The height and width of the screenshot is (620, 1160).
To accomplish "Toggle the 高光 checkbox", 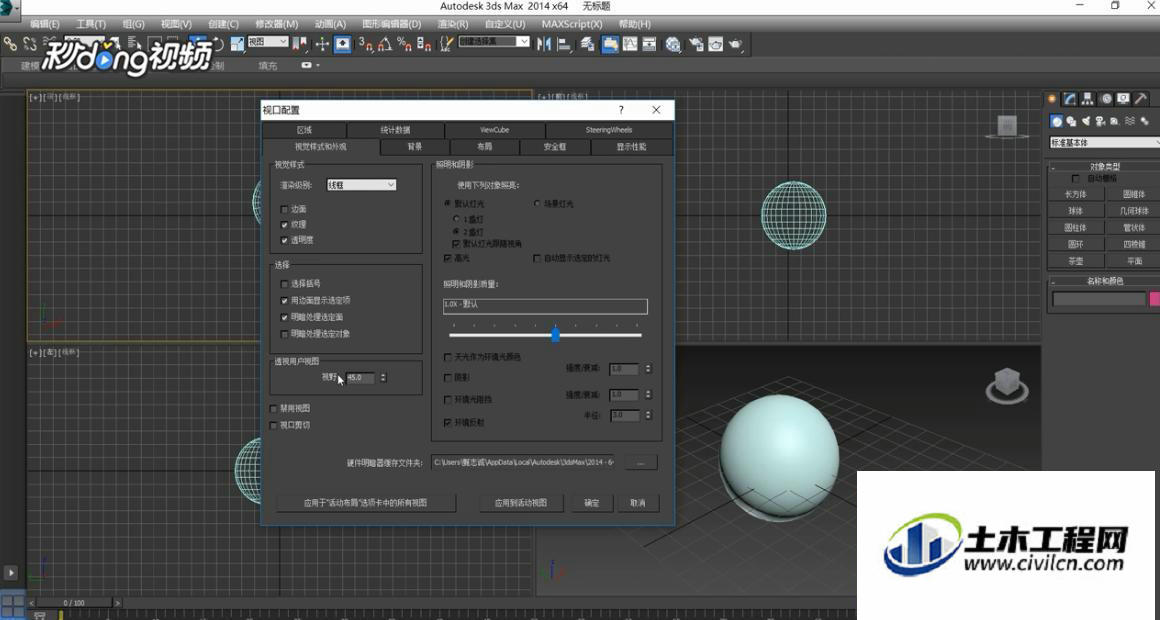I will pos(448,258).
